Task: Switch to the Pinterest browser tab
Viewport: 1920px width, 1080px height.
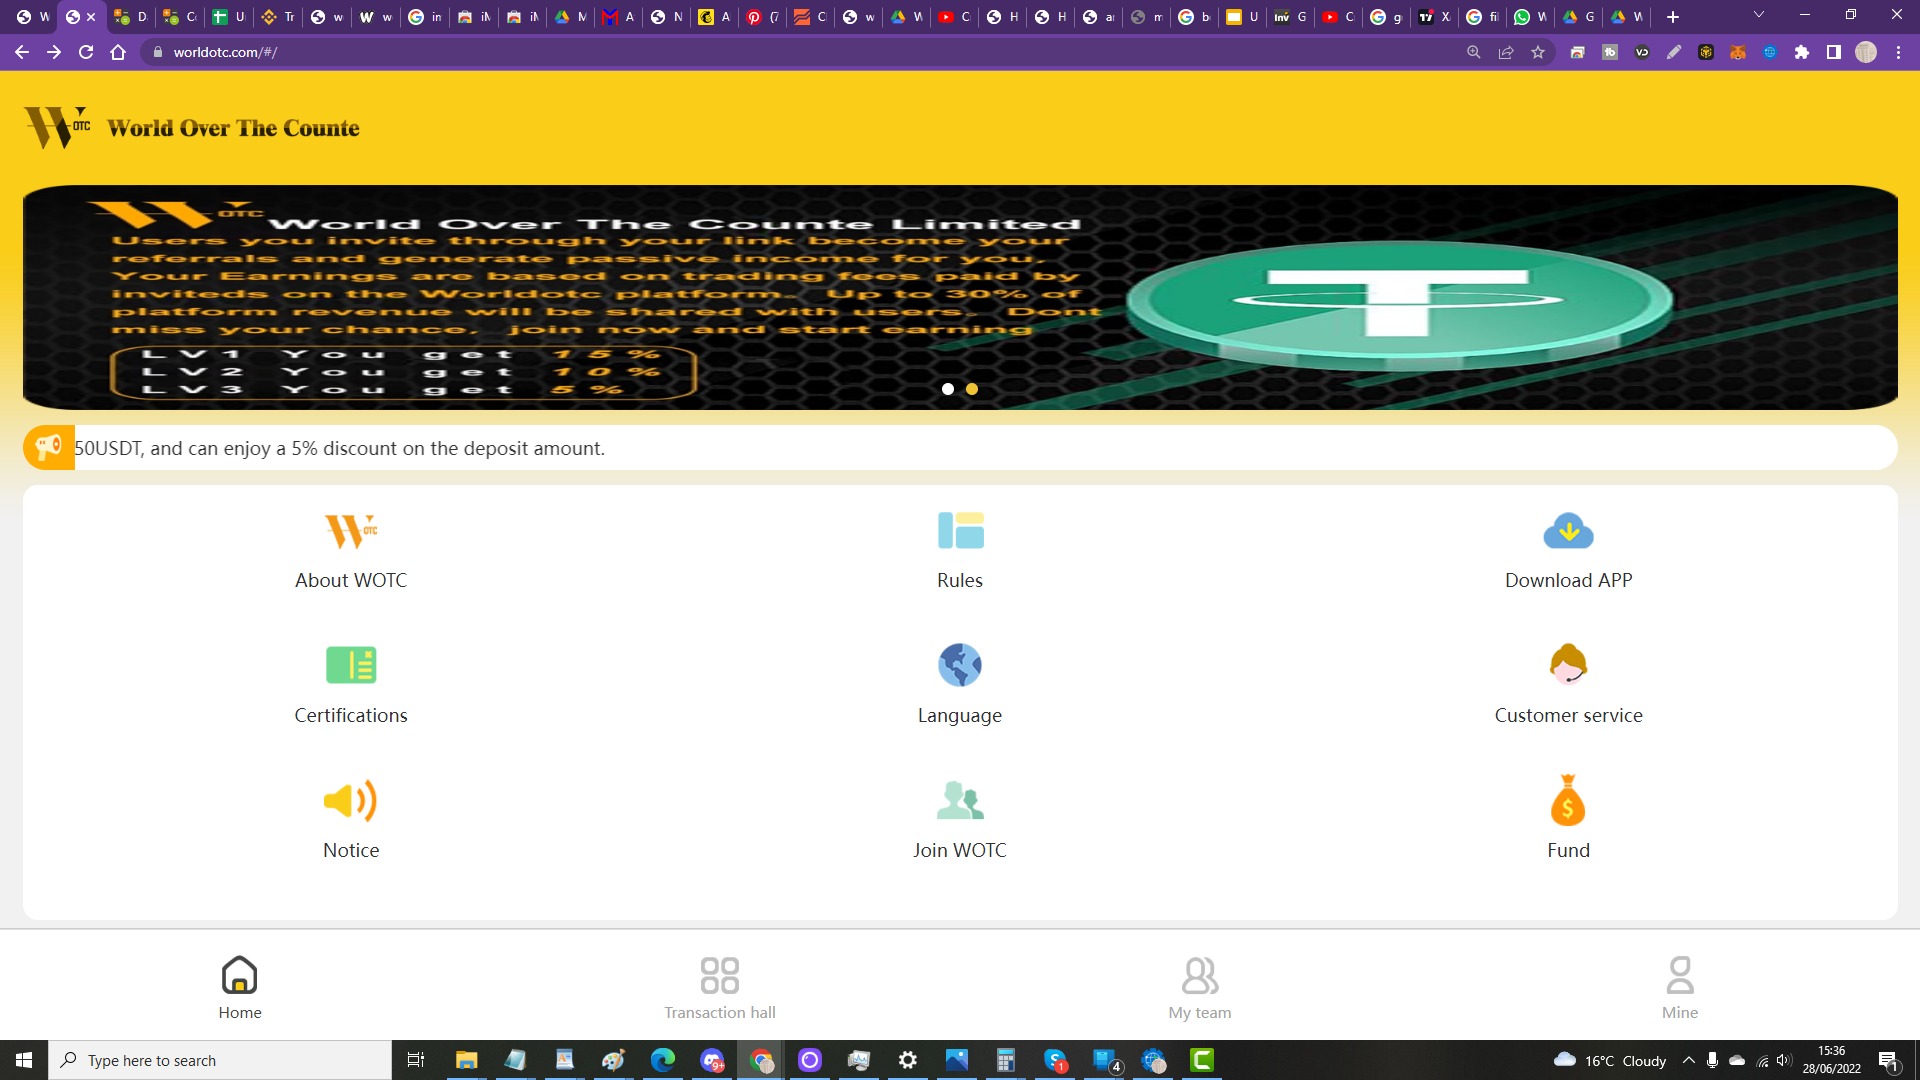Action: [x=762, y=17]
